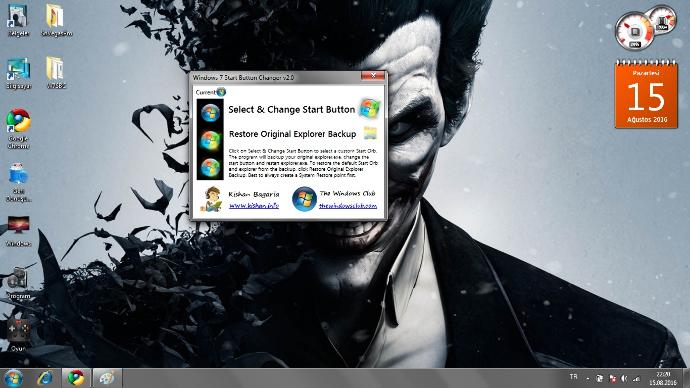Click the volume speaker tray icon
This screenshot has width=690, height=388.
[x=624, y=378]
